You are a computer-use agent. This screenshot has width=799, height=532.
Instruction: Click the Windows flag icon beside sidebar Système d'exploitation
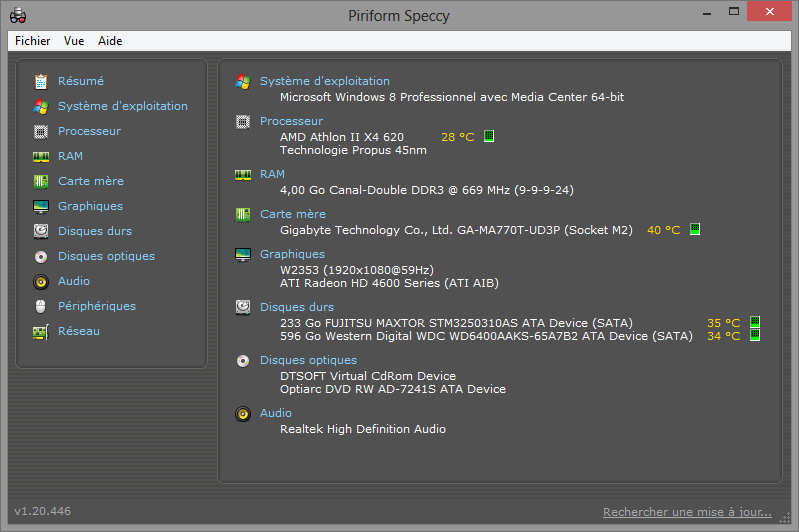tap(41, 107)
